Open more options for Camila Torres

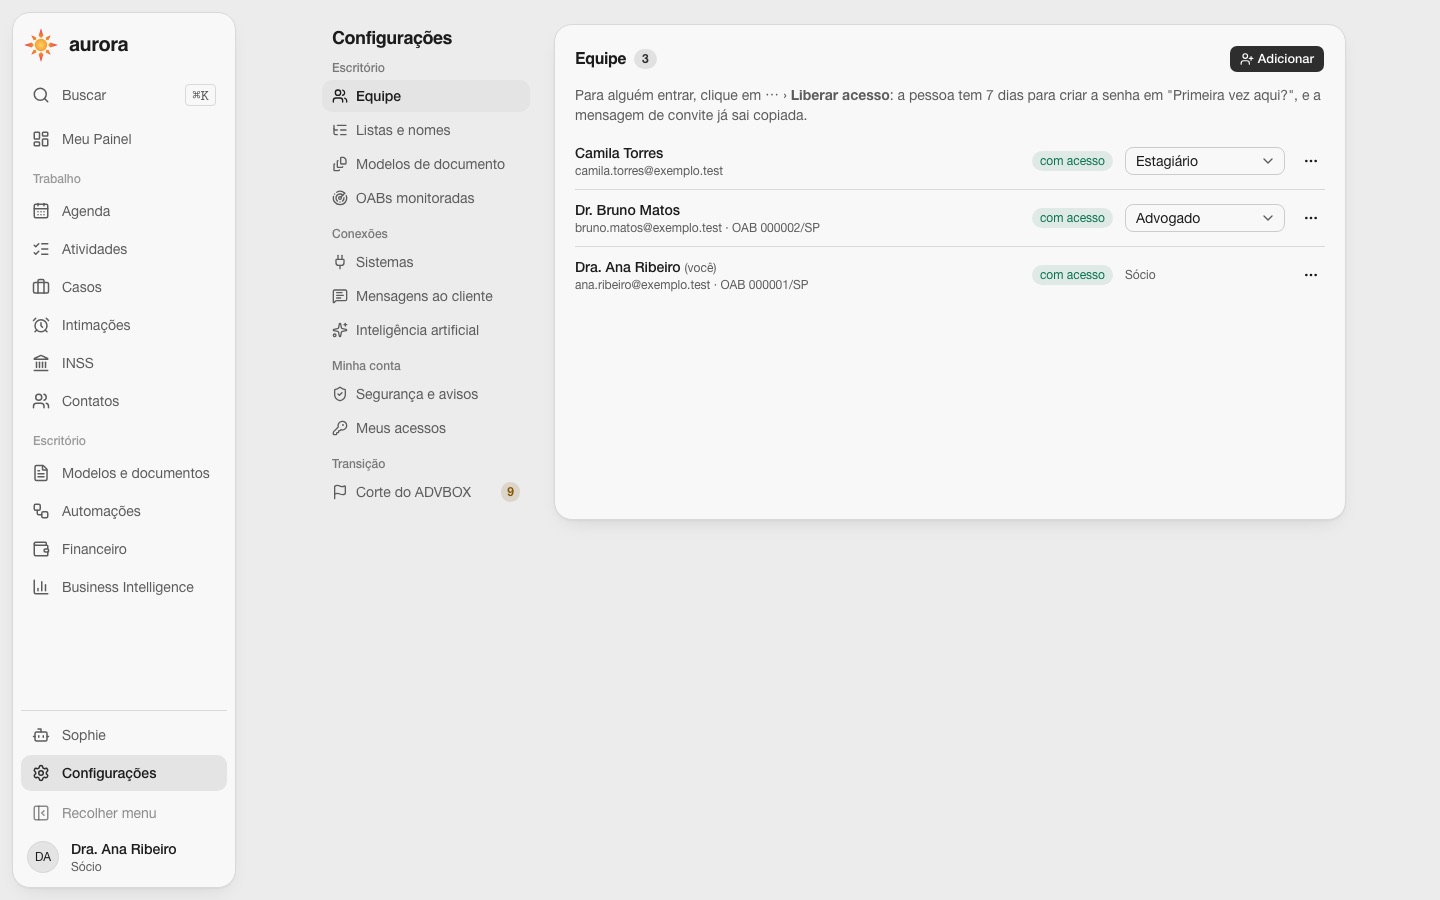pos(1311,161)
